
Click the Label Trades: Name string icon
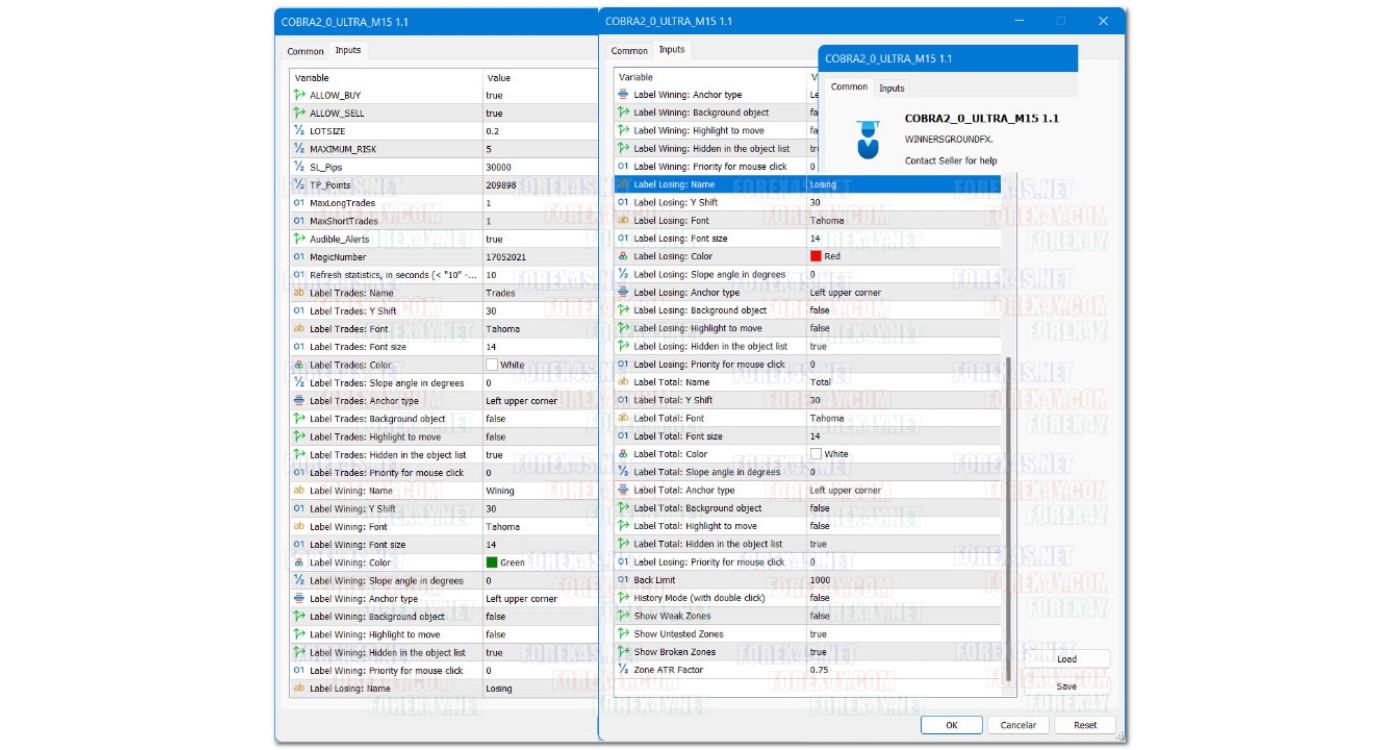(299, 293)
